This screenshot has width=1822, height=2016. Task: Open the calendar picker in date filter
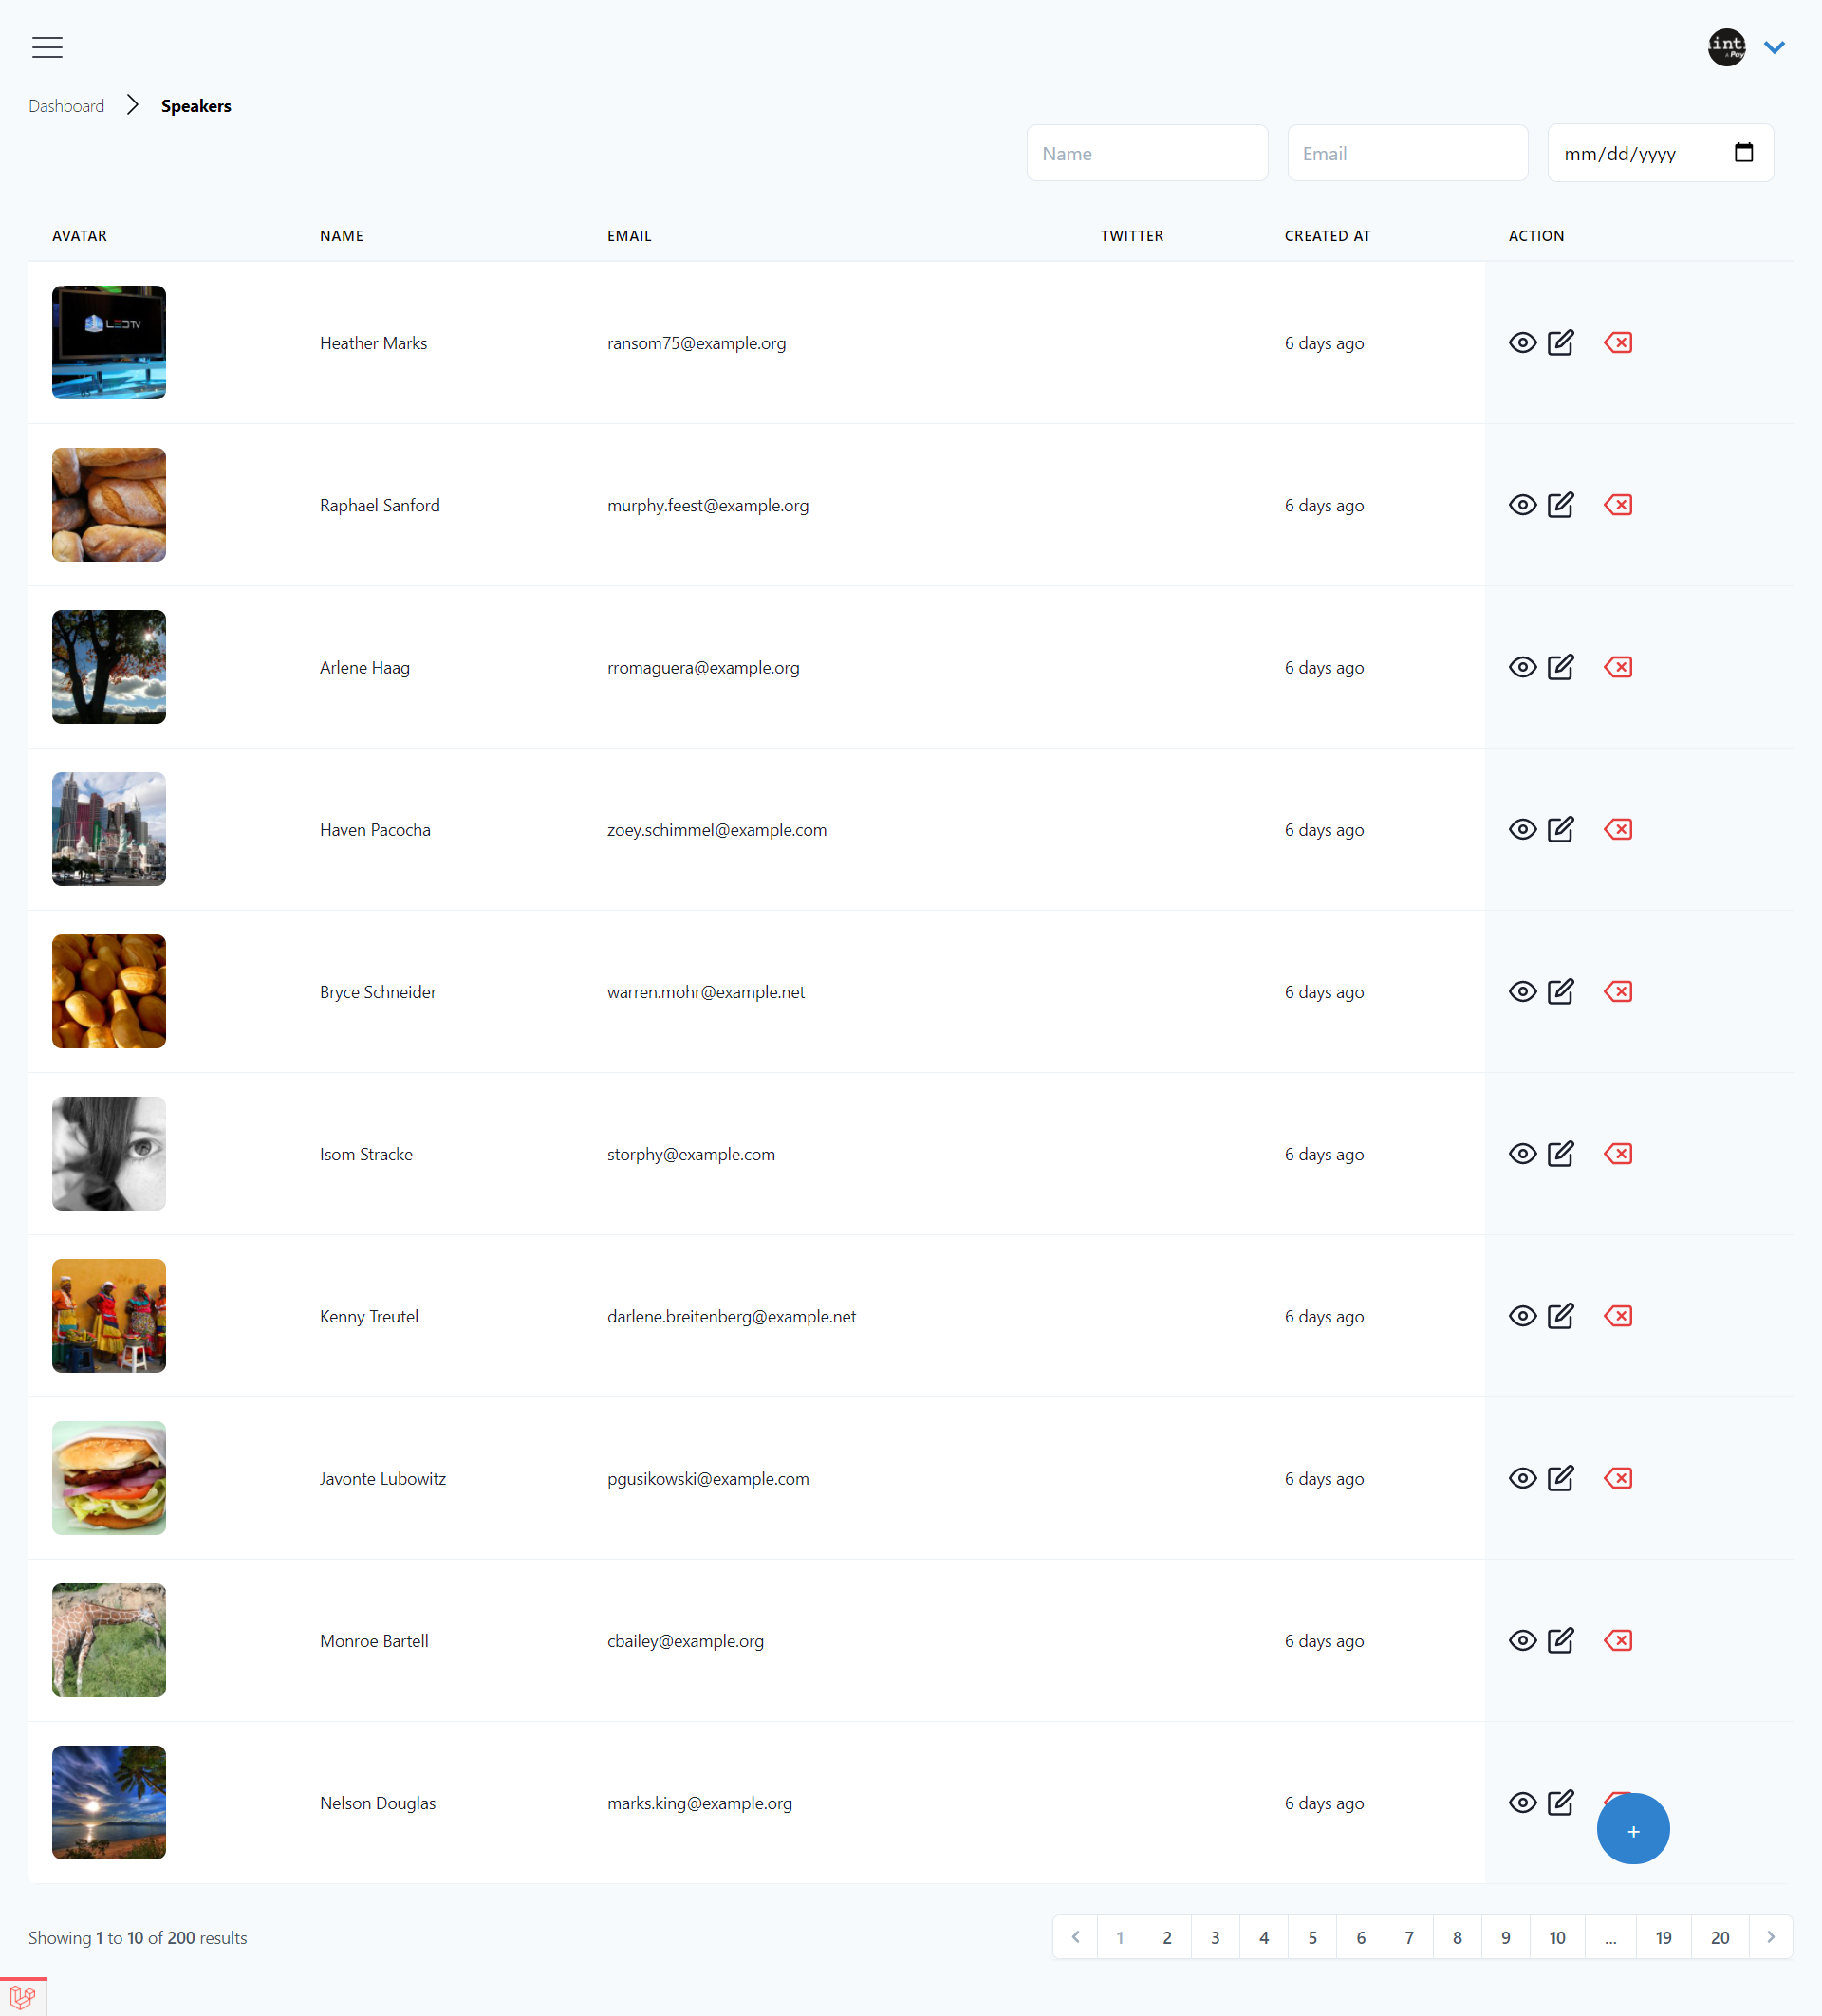pyautogui.click(x=1743, y=153)
